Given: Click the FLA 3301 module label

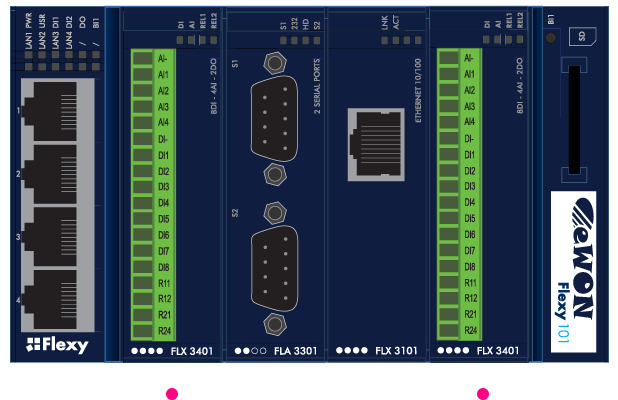Looking at the screenshot, I should (x=296, y=351).
